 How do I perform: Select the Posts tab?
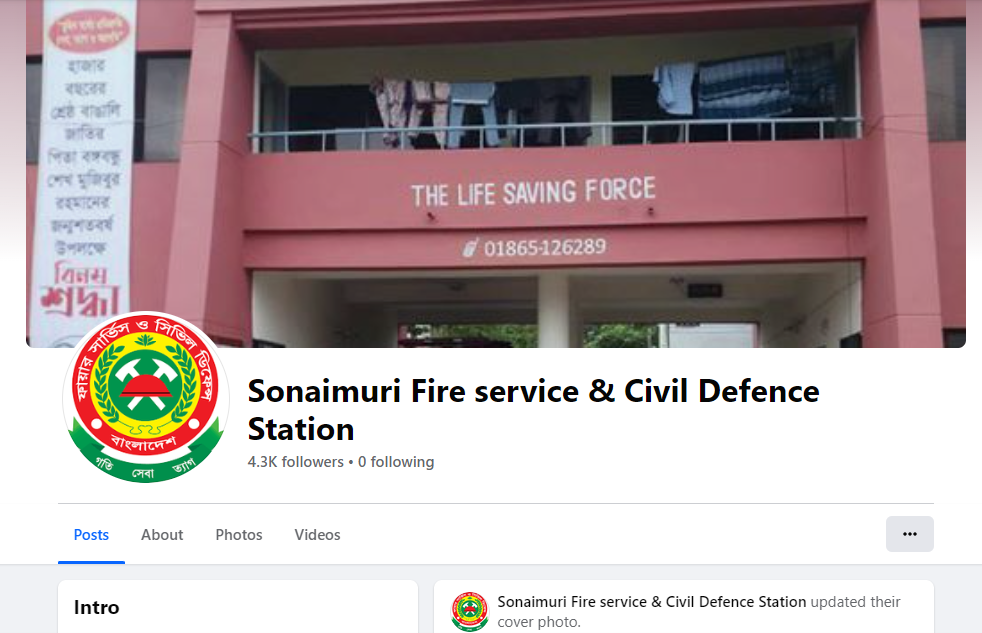tap(91, 535)
